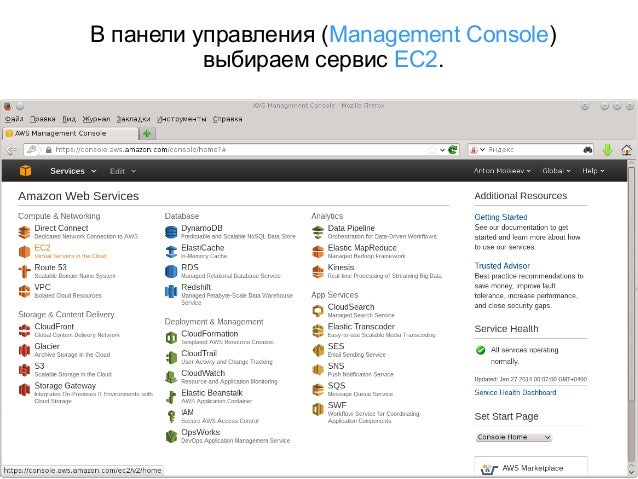This screenshot has height=479, width=638.
Task: Click the search binoculars icon
Action: pyautogui.click(x=588, y=150)
